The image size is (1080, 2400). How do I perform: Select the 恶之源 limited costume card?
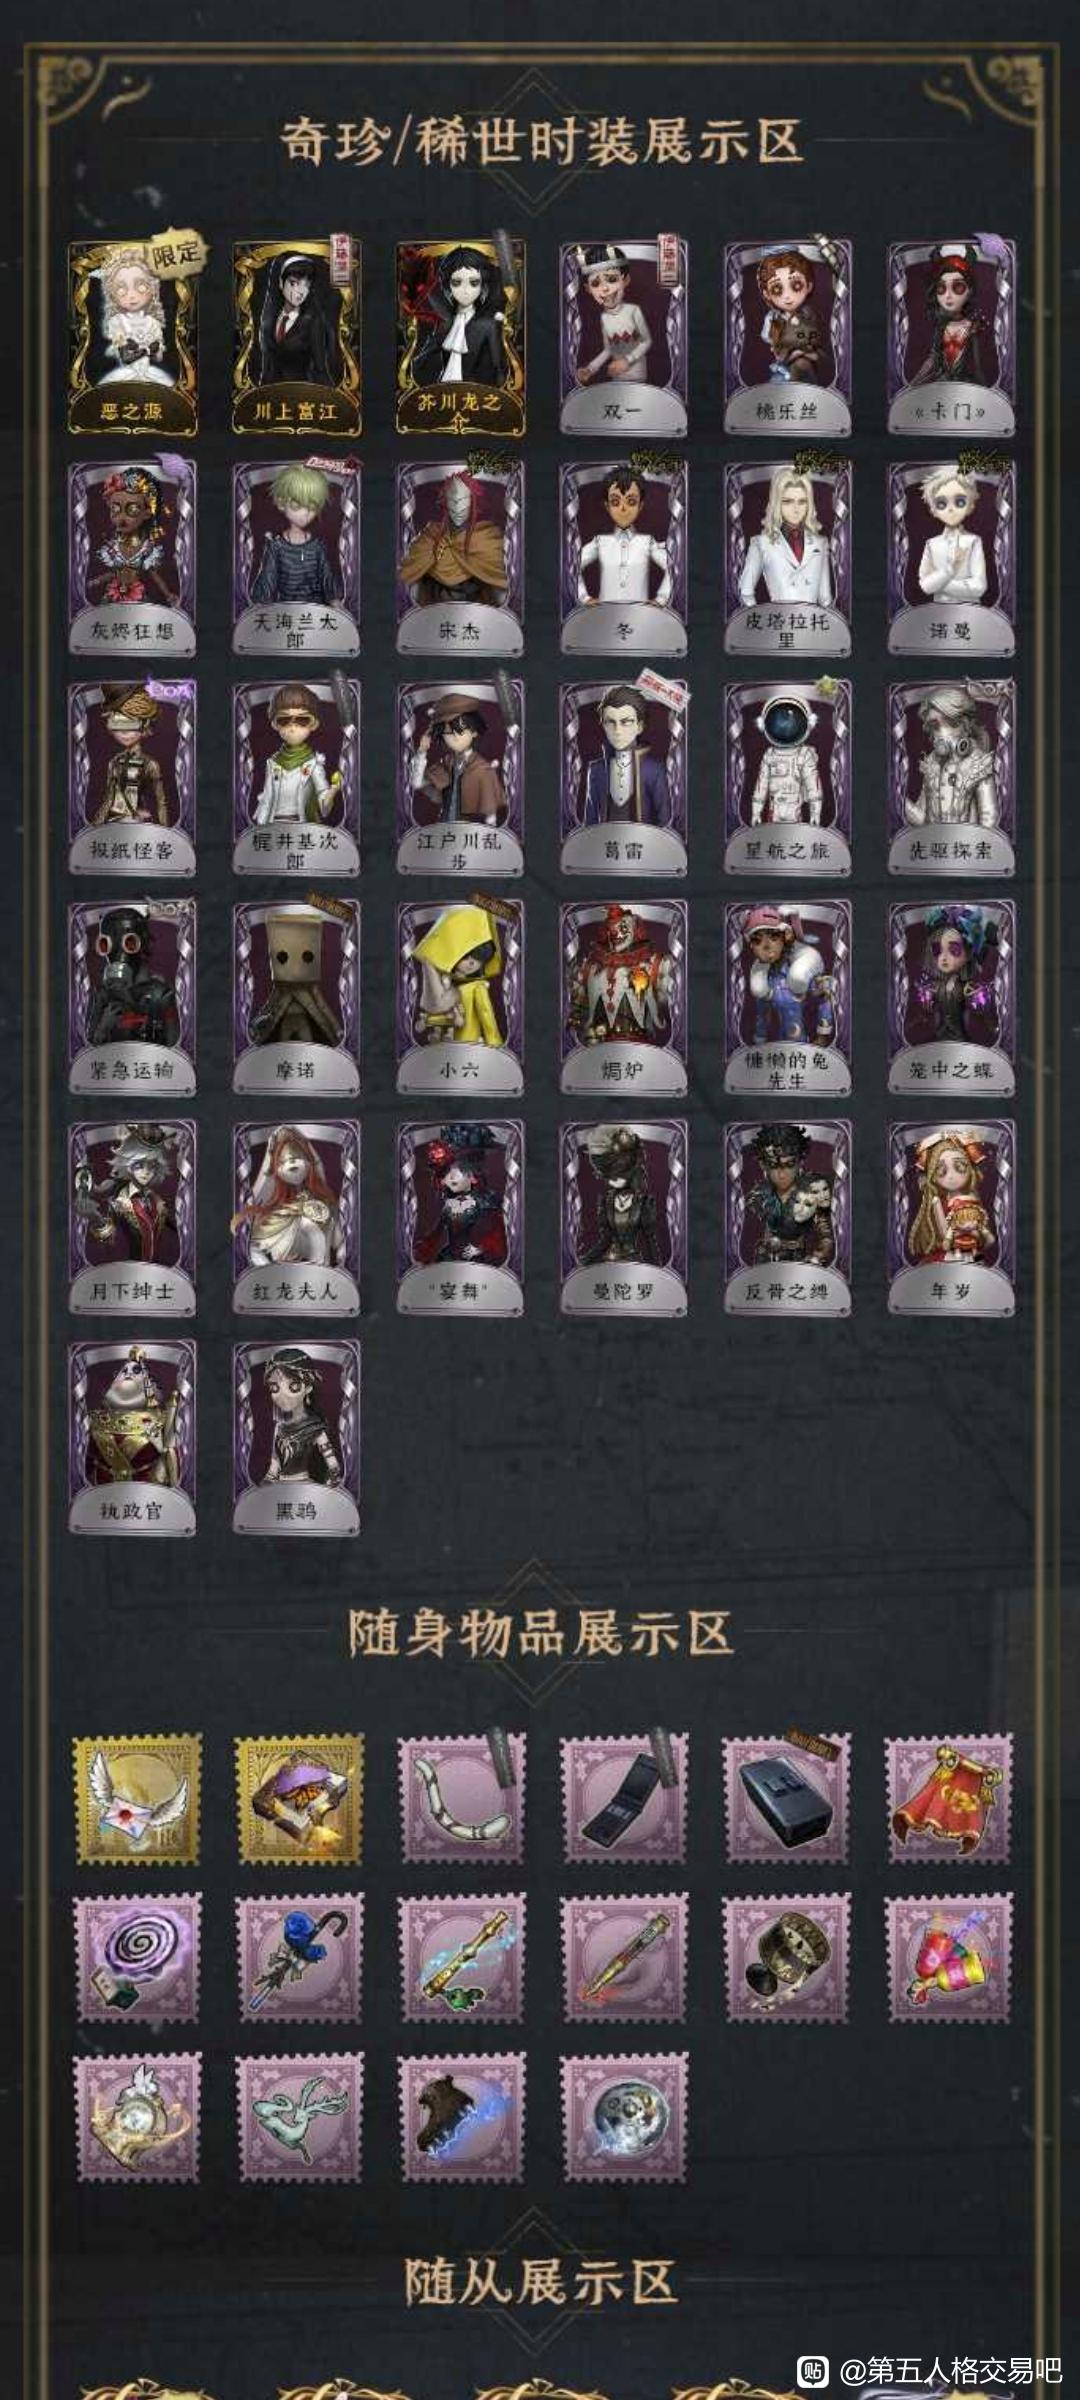[133, 337]
